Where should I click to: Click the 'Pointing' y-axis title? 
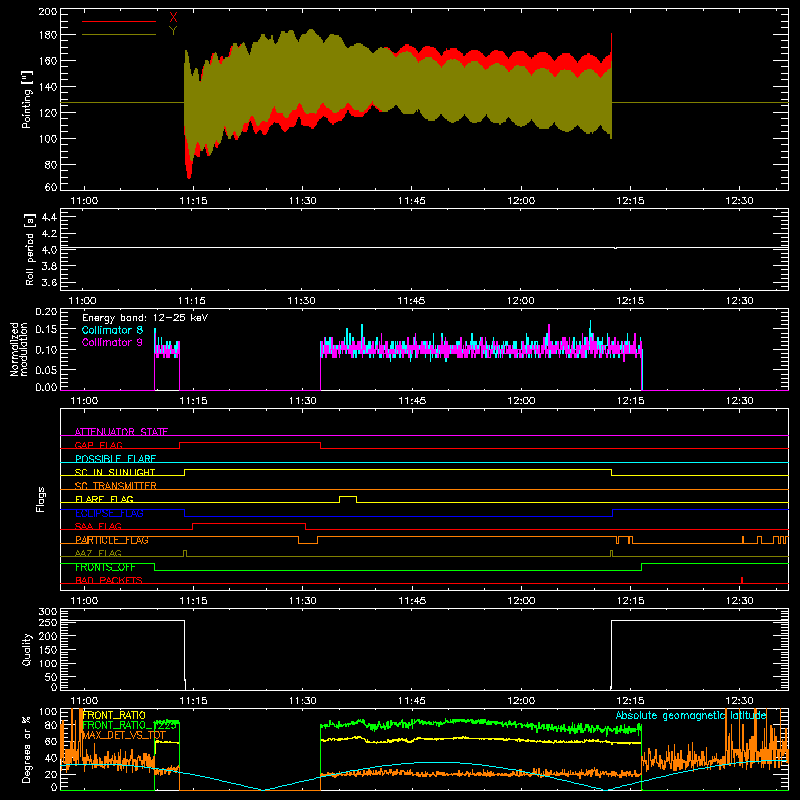point(26,99)
